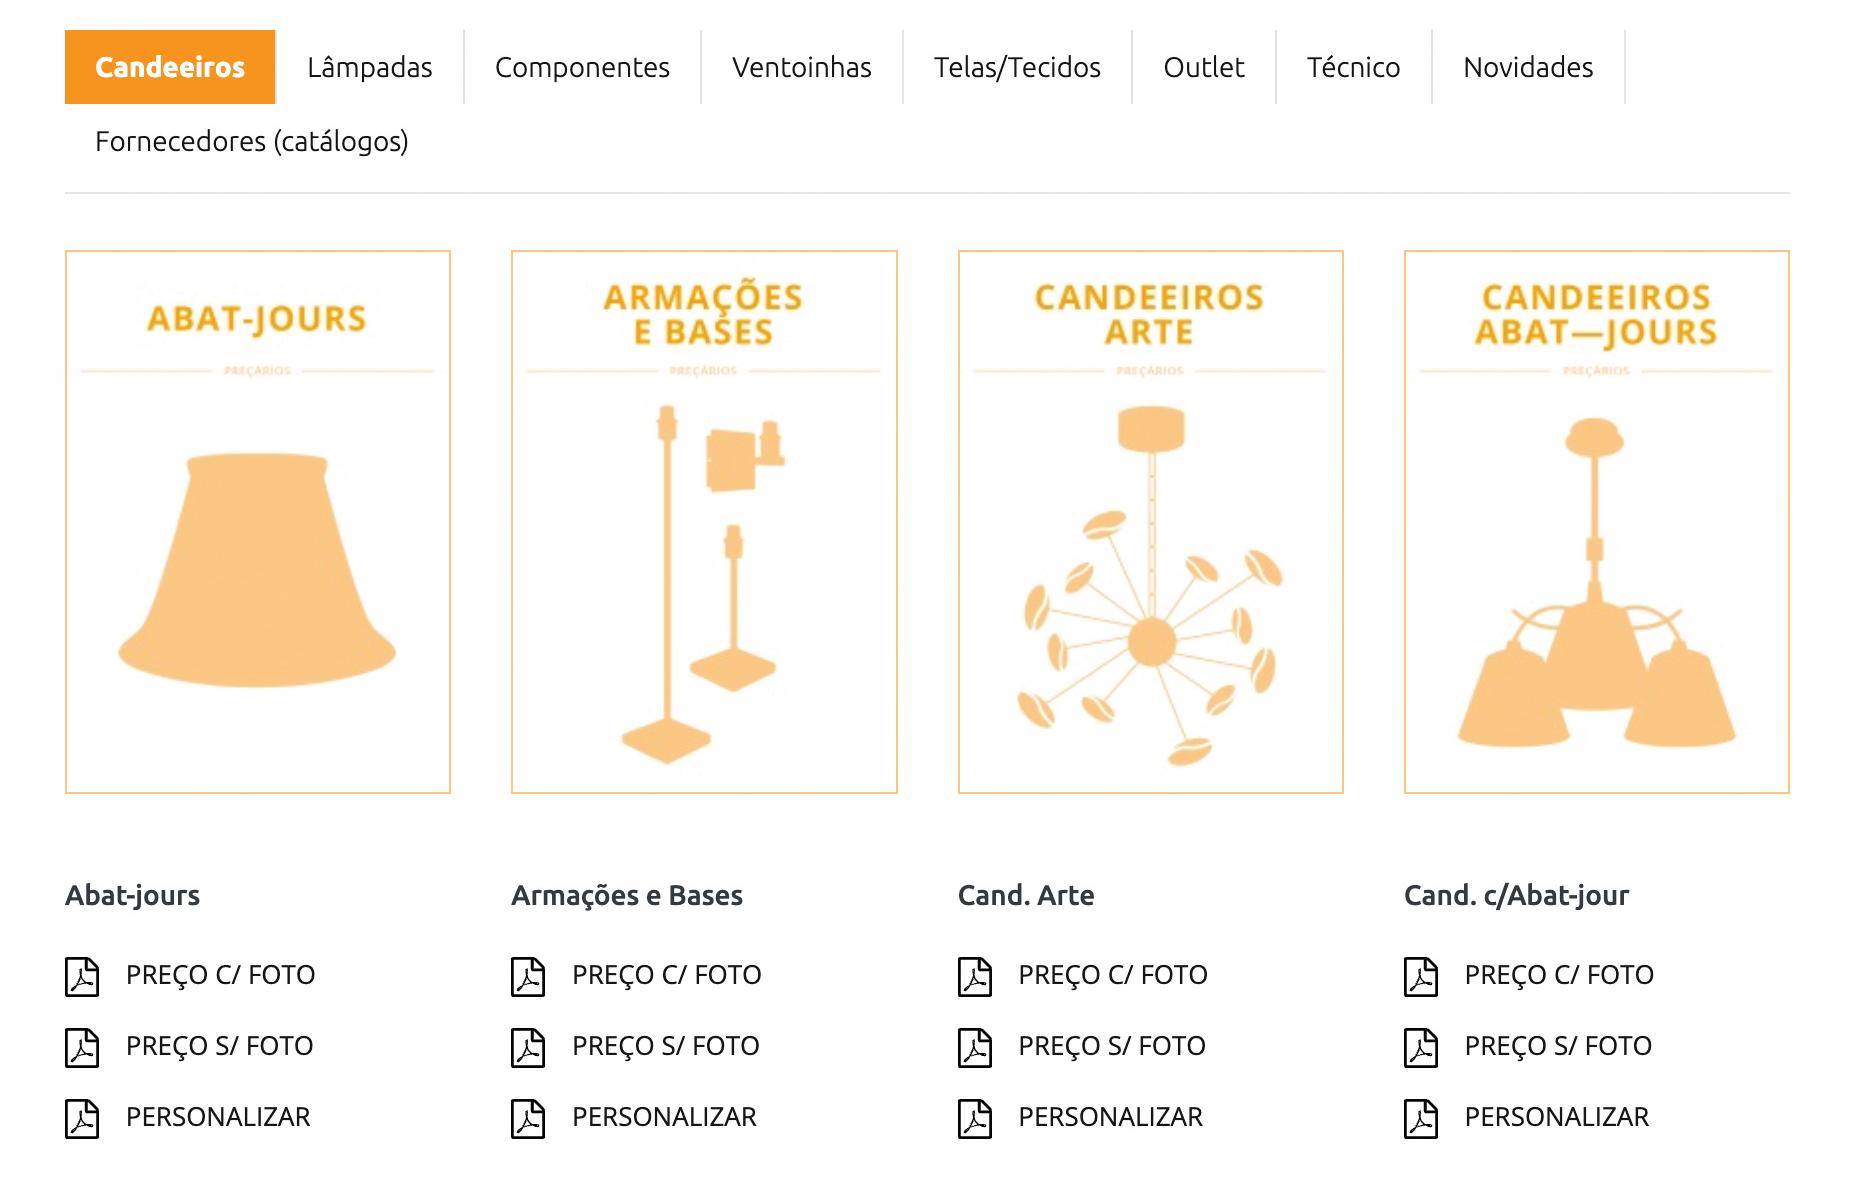
Task: Open the ABAT-JOURS catalog cover thumbnail
Action: (x=258, y=522)
